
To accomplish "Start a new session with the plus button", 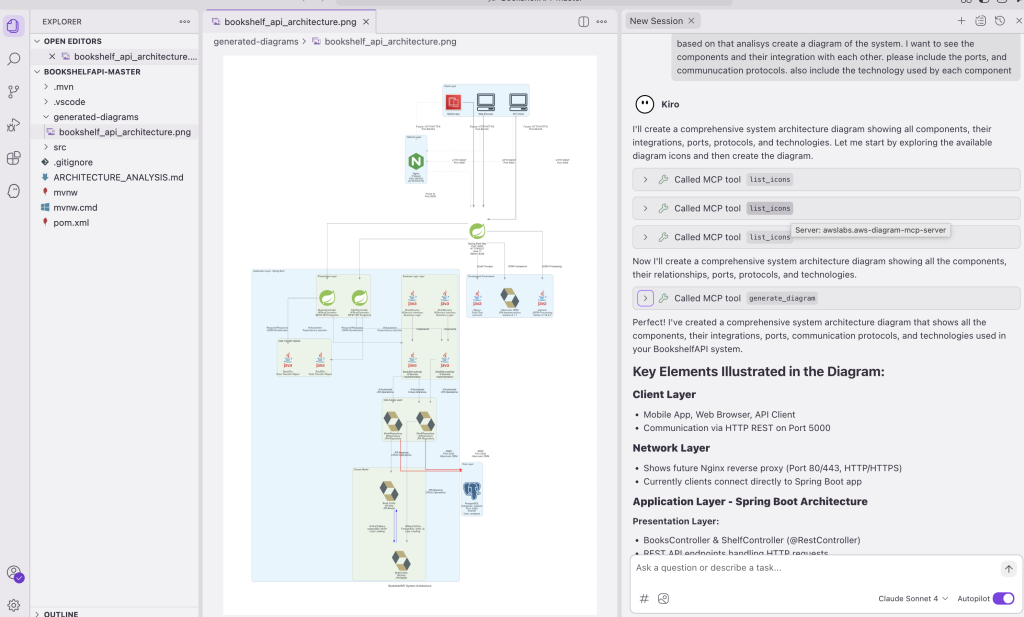I will [961, 20].
